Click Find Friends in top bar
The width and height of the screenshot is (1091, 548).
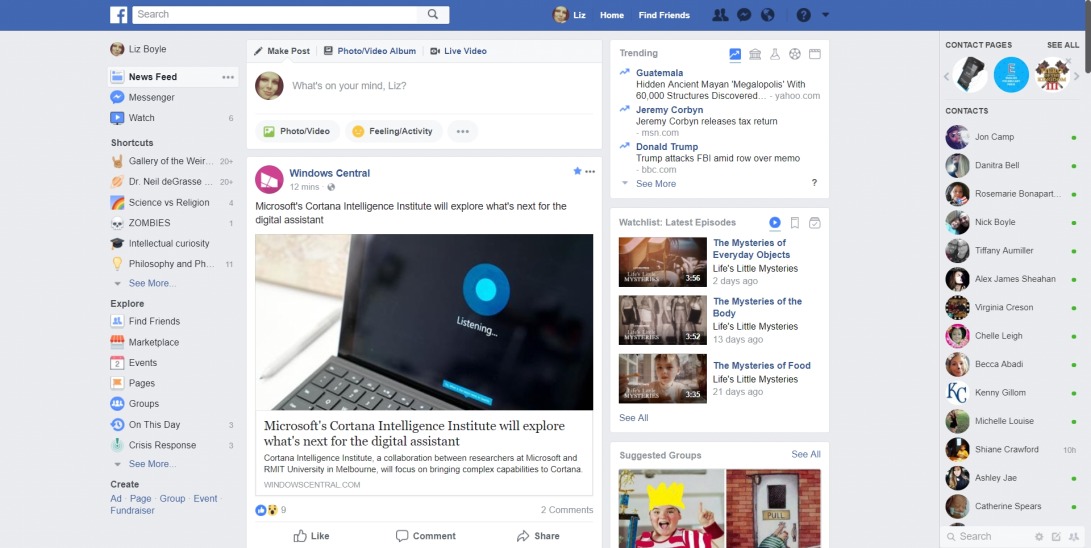[x=664, y=15]
